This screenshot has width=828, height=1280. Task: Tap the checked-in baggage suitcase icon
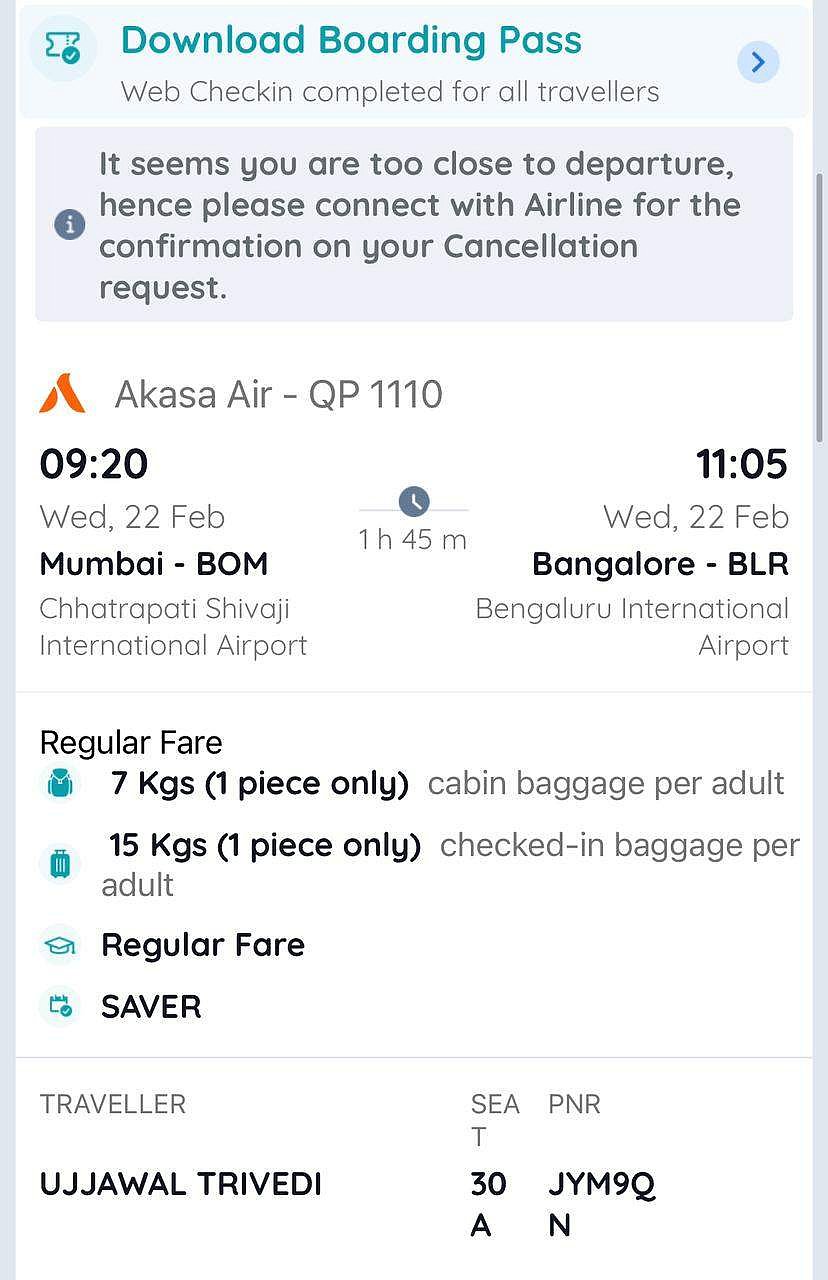point(60,864)
